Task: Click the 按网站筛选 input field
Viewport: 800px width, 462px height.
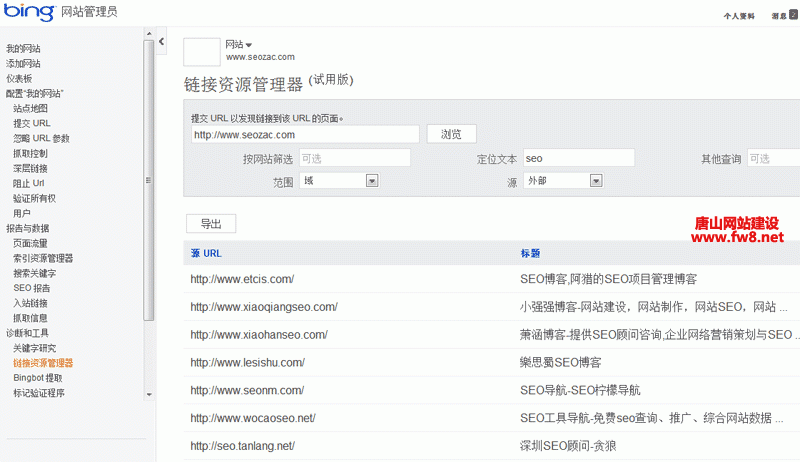Action: [355, 158]
